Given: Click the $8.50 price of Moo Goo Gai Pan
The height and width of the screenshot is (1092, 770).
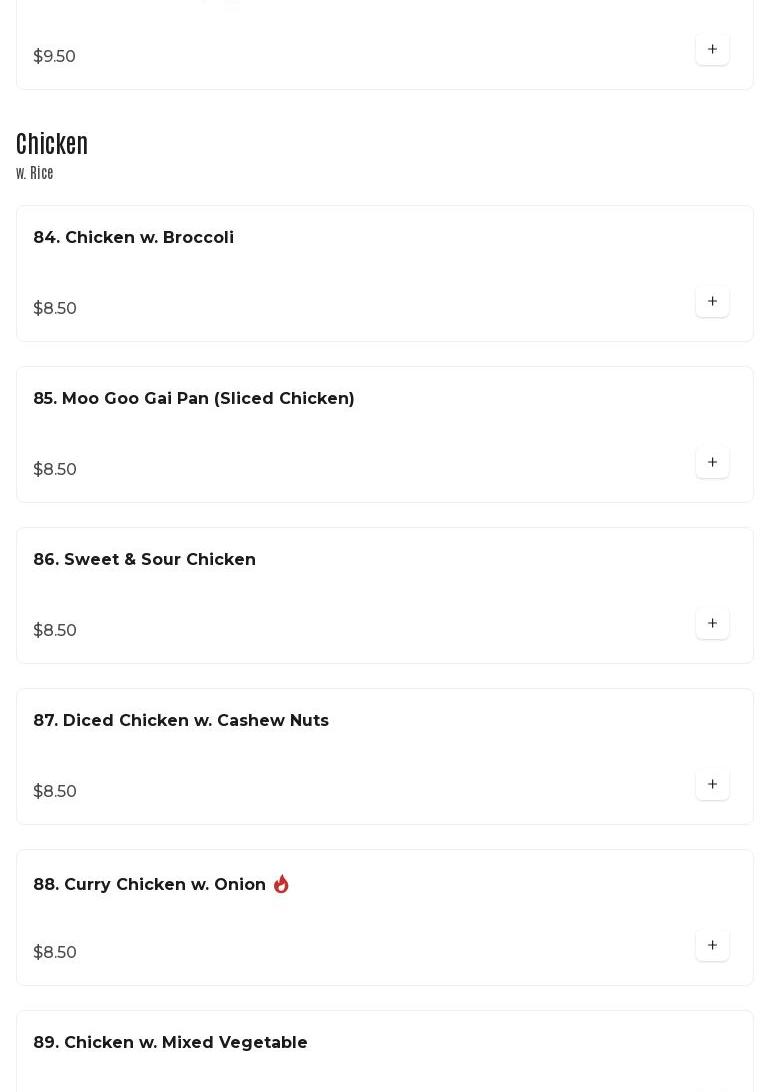Looking at the screenshot, I should tap(55, 469).
